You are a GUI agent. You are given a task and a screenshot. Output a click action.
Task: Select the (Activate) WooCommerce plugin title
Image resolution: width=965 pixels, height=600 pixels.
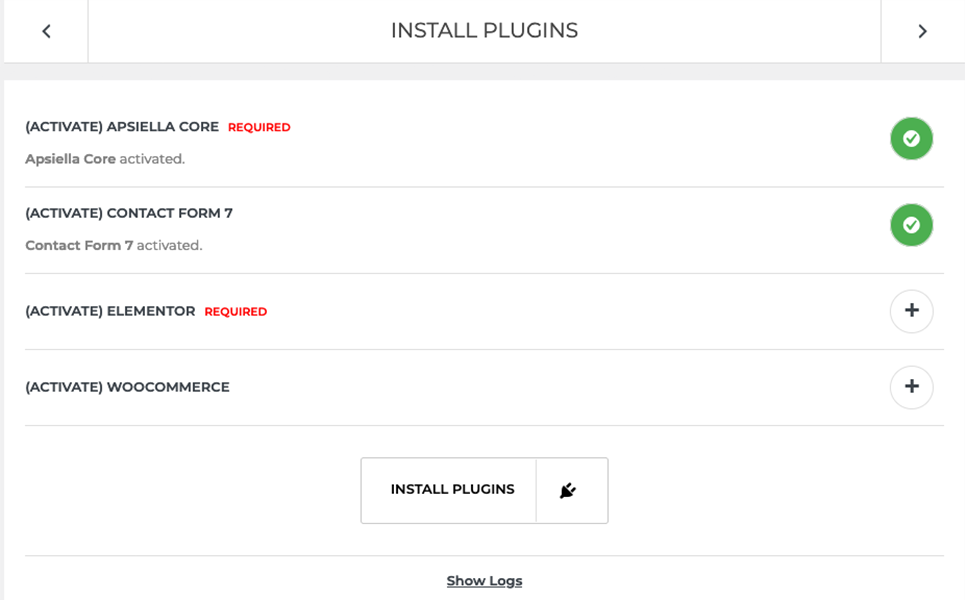(x=127, y=387)
